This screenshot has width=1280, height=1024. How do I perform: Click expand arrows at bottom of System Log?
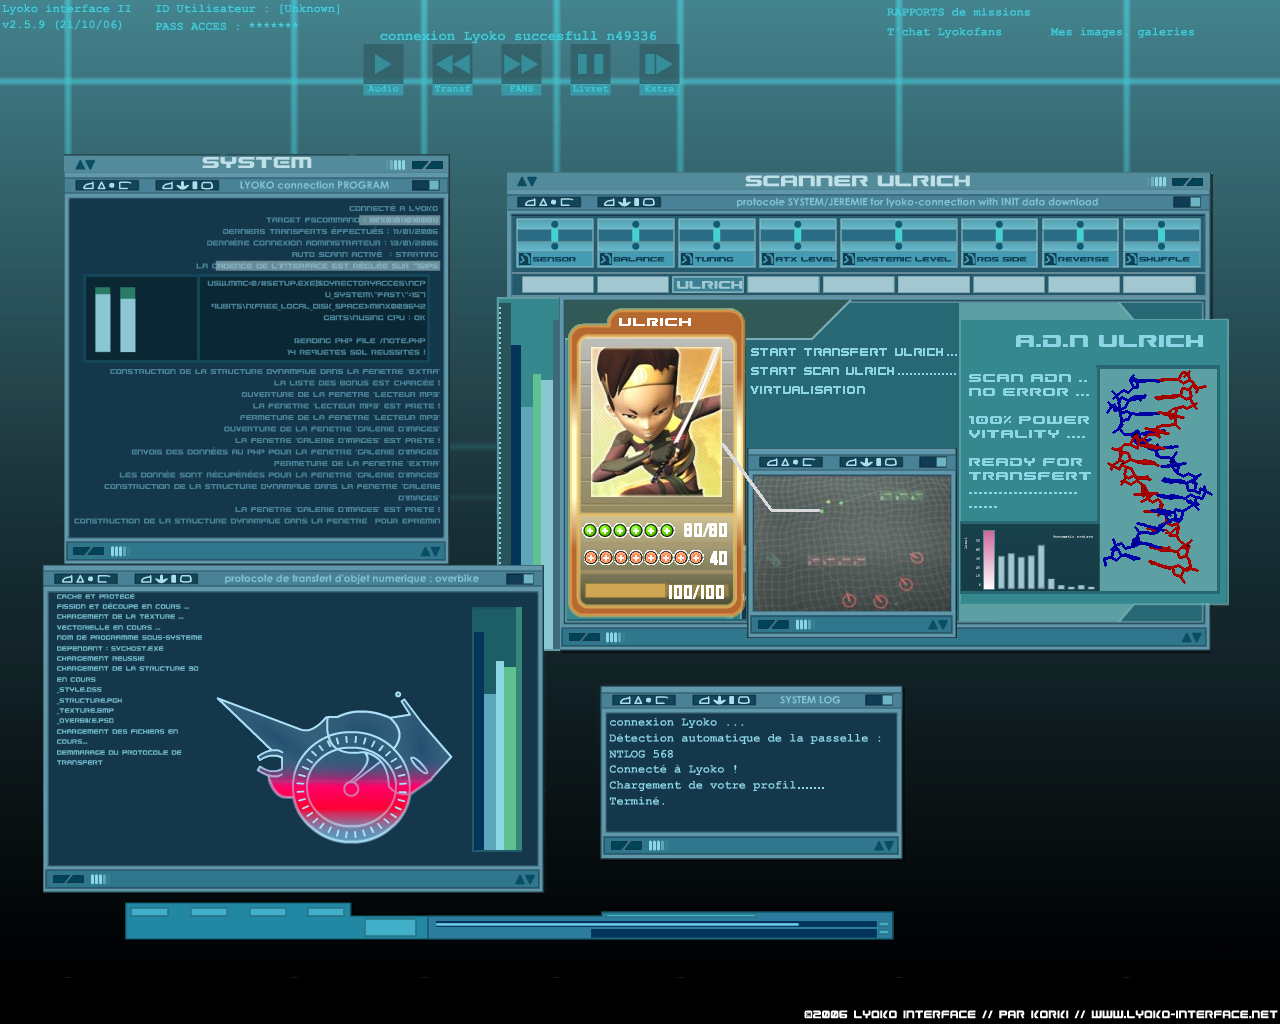[x=883, y=846]
